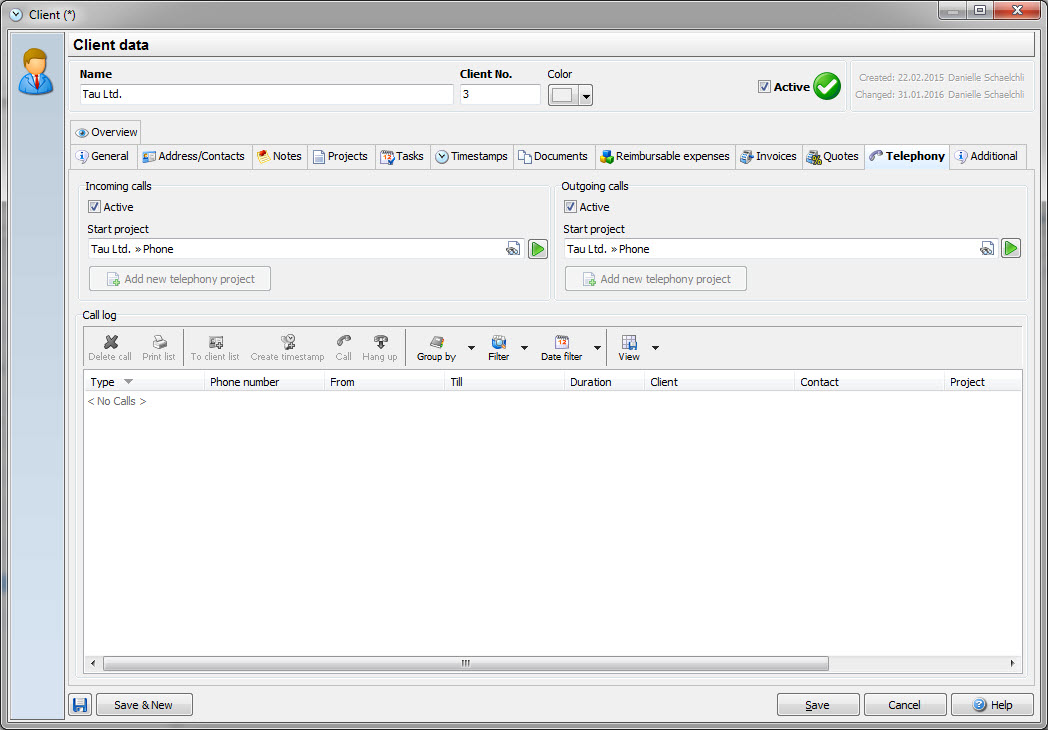Click the Color swatch box

(x=562, y=95)
